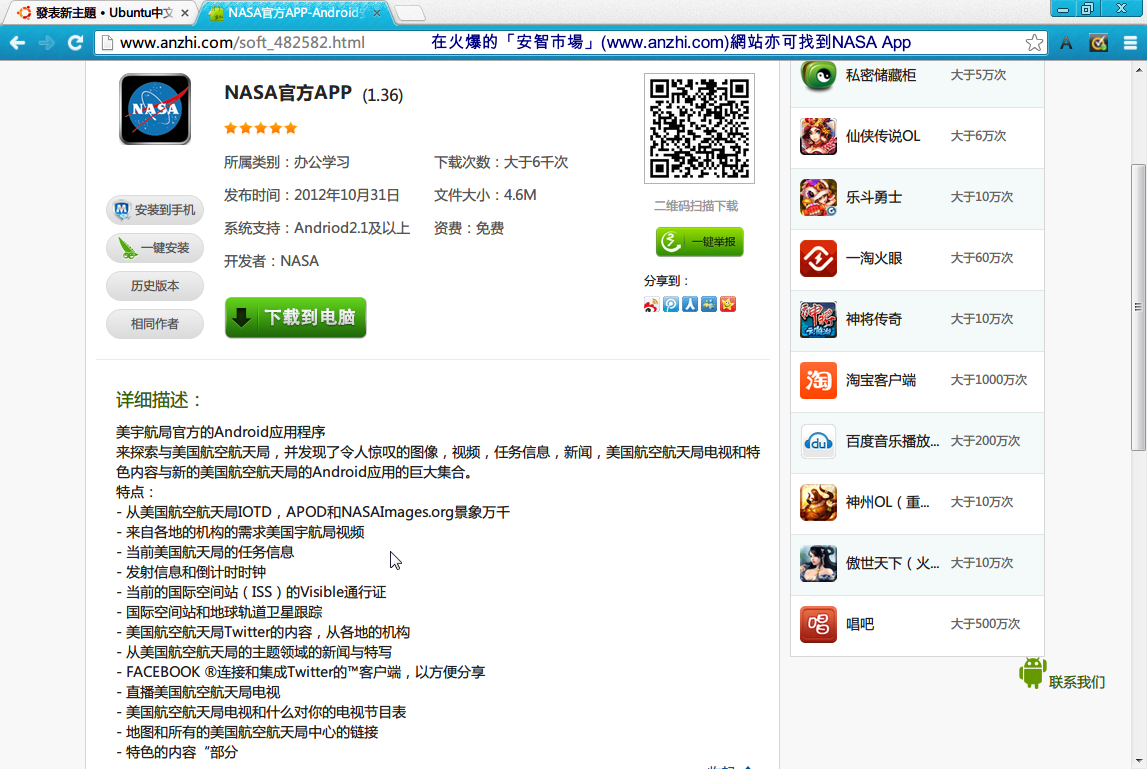Viewport: 1147px width, 769px height.
Task: Click the 相同作者 same author button
Action: point(155,324)
